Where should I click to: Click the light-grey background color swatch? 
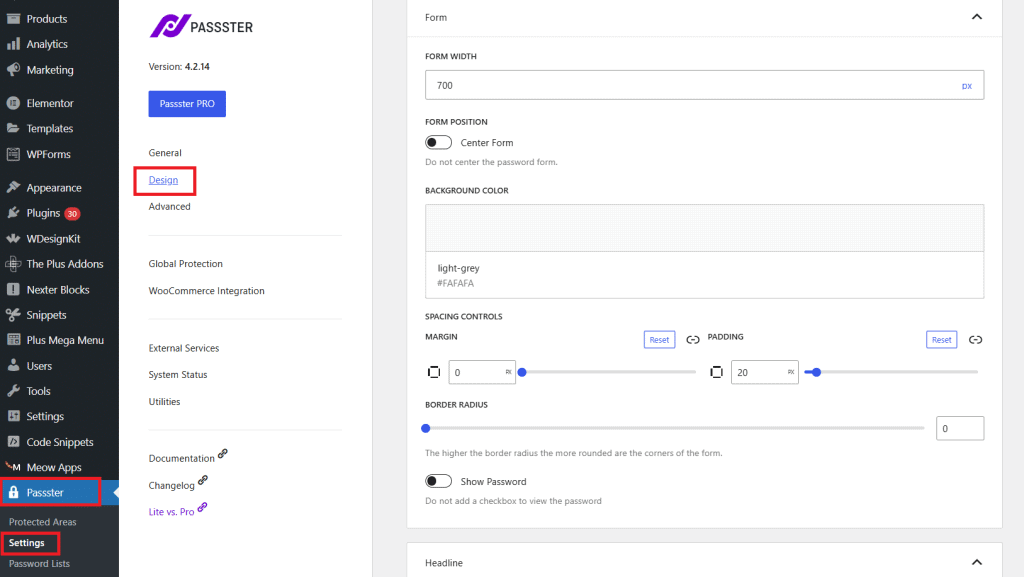(704, 228)
